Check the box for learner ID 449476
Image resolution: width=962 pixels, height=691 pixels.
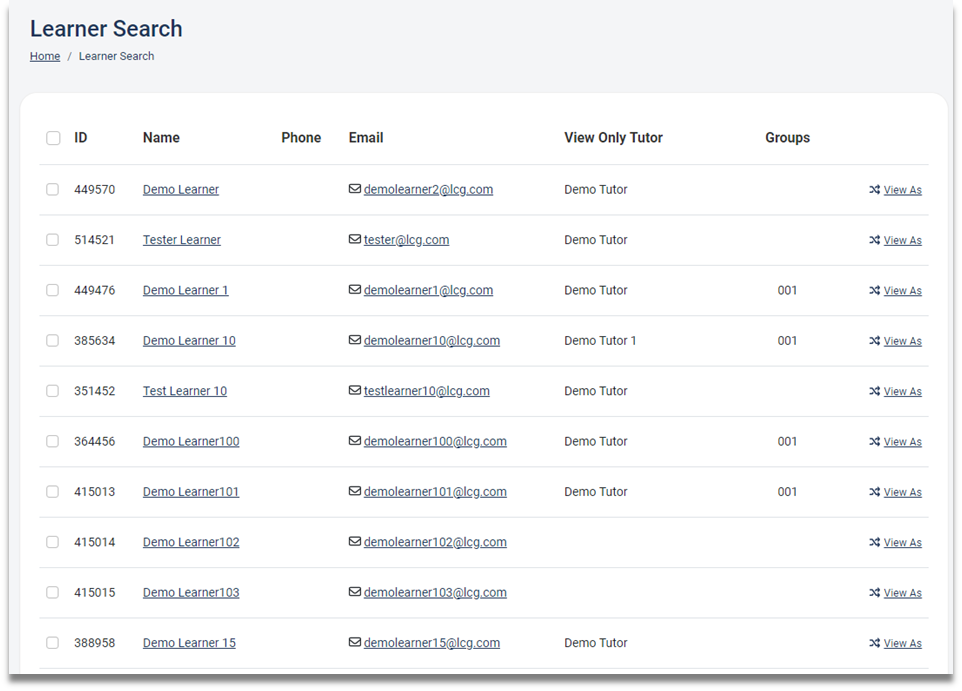click(x=53, y=290)
